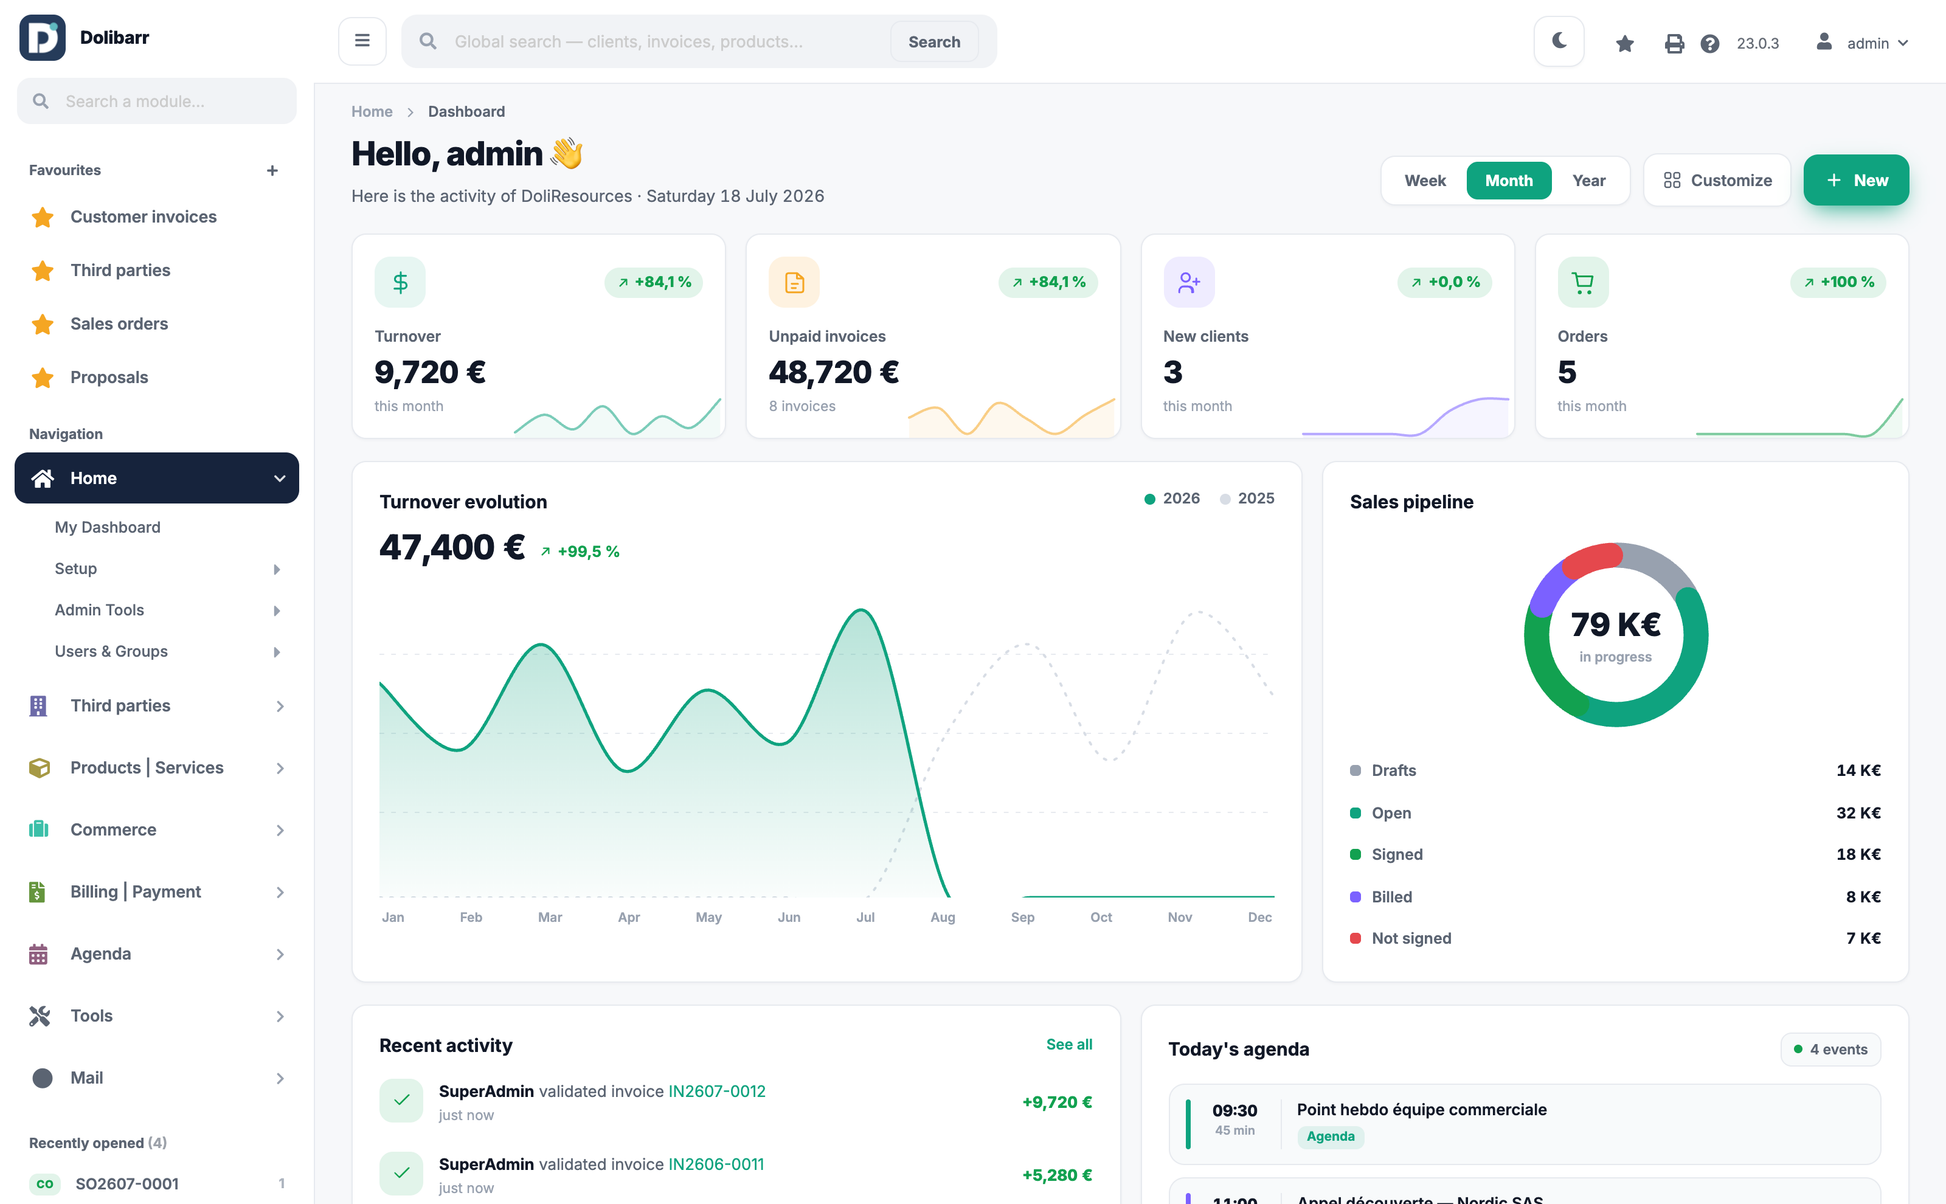Open the Mail navigation item
Screen dimensions: 1946x1204
157,1078
